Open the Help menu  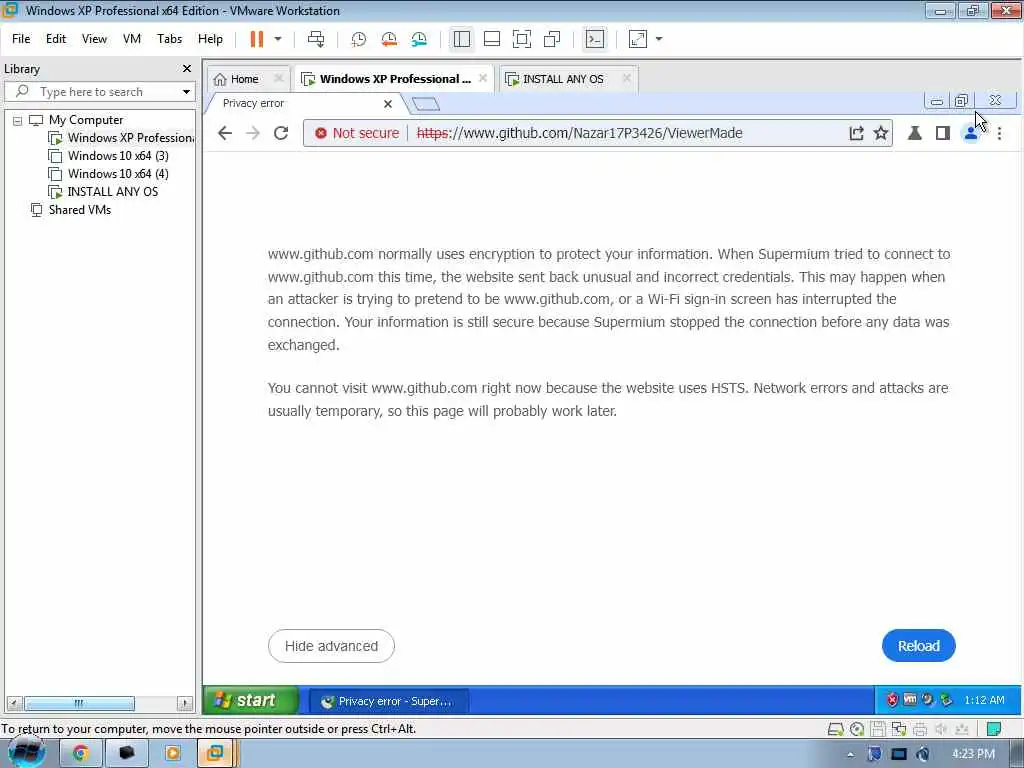click(210, 39)
